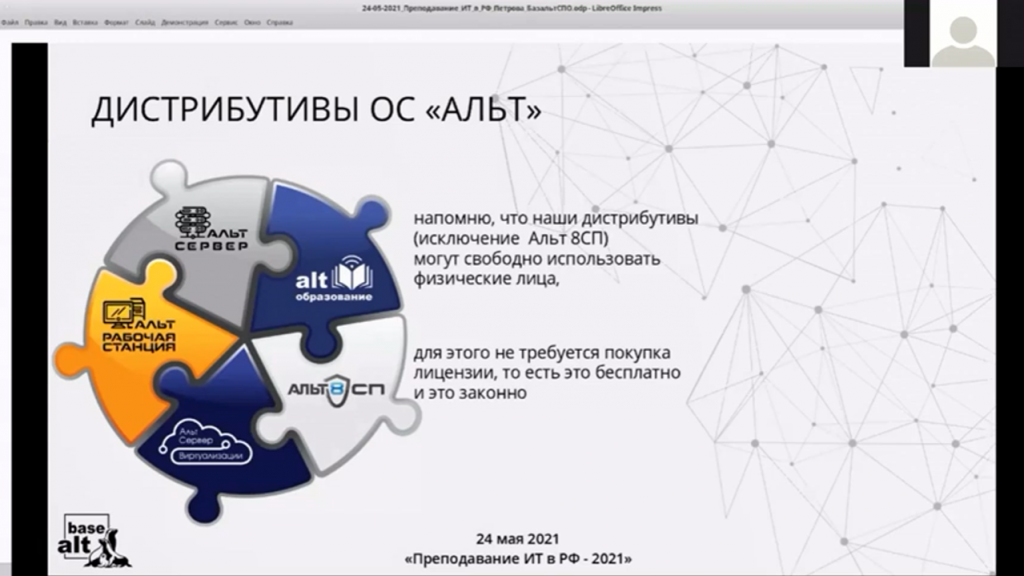Viewport: 1024px width, 576px height.
Task: Open the Слайд menu
Action: (x=145, y=22)
